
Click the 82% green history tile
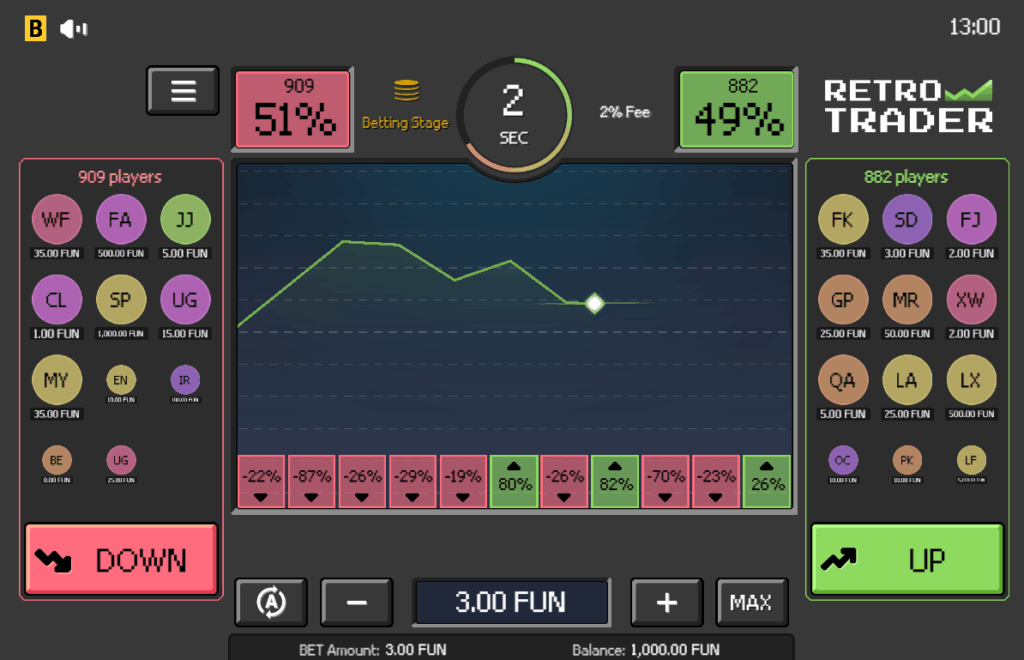(615, 482)
